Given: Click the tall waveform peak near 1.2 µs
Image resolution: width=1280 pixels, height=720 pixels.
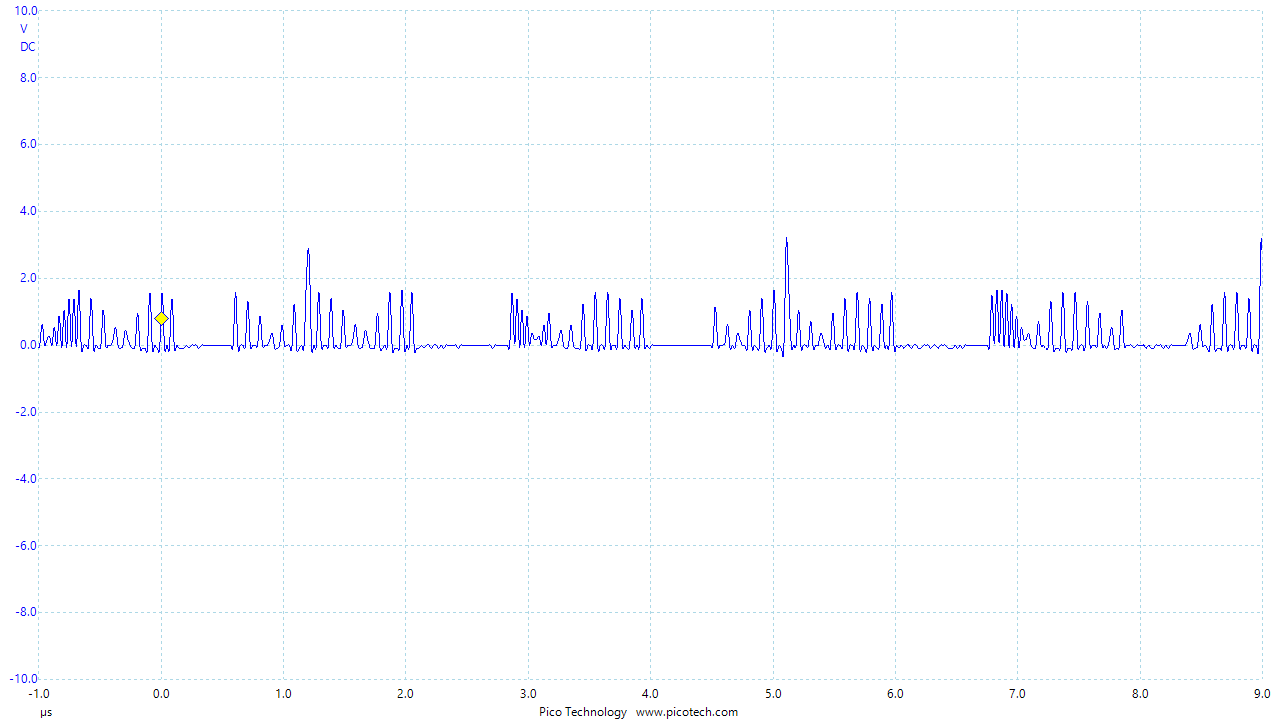Looking at the screenshot, I should (x=308, y=252).
